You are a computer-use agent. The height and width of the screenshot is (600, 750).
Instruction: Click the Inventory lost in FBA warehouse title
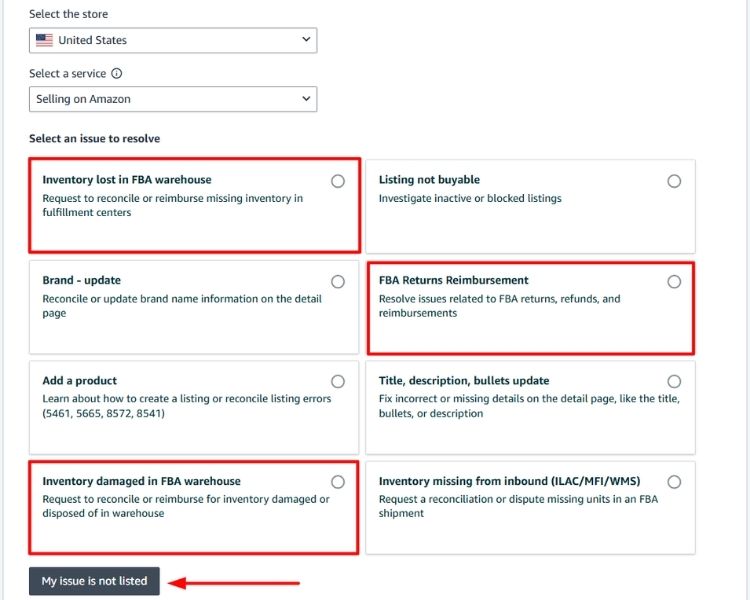(x=127, y=179)
